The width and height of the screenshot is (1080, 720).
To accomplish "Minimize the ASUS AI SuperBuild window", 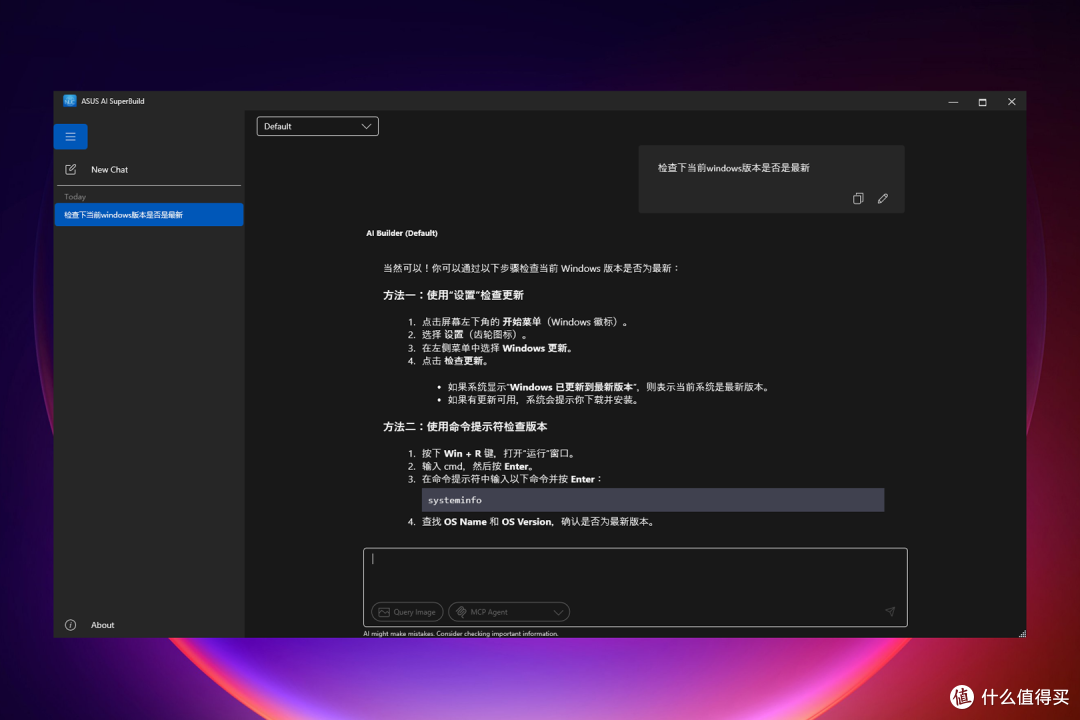I will coord(953,102).
